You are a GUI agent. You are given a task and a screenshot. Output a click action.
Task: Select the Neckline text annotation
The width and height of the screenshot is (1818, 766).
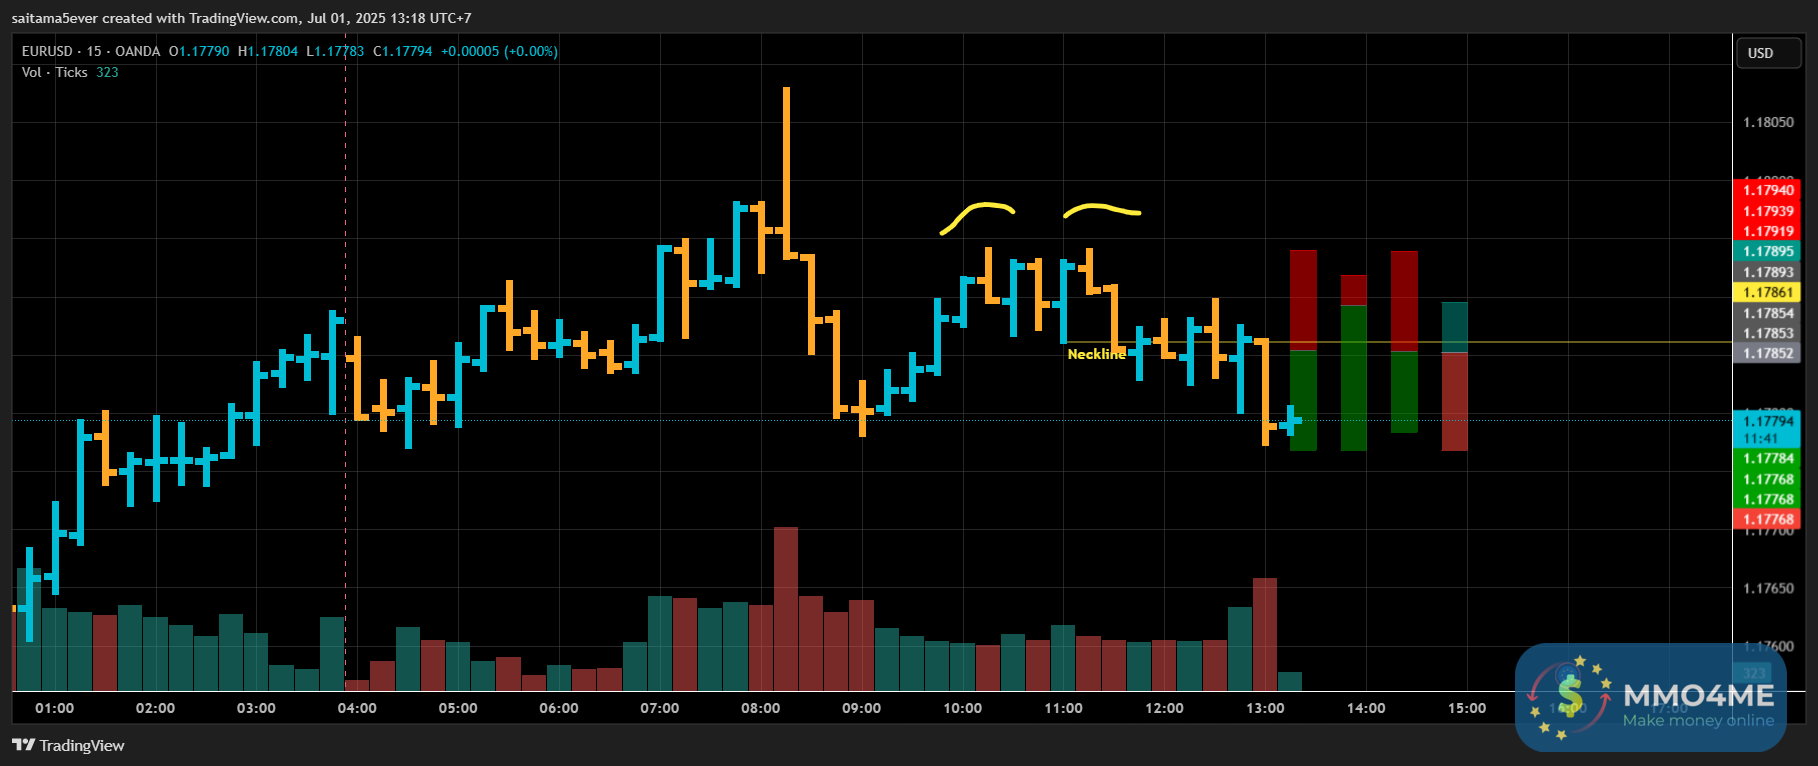(x=1096, y=354)
